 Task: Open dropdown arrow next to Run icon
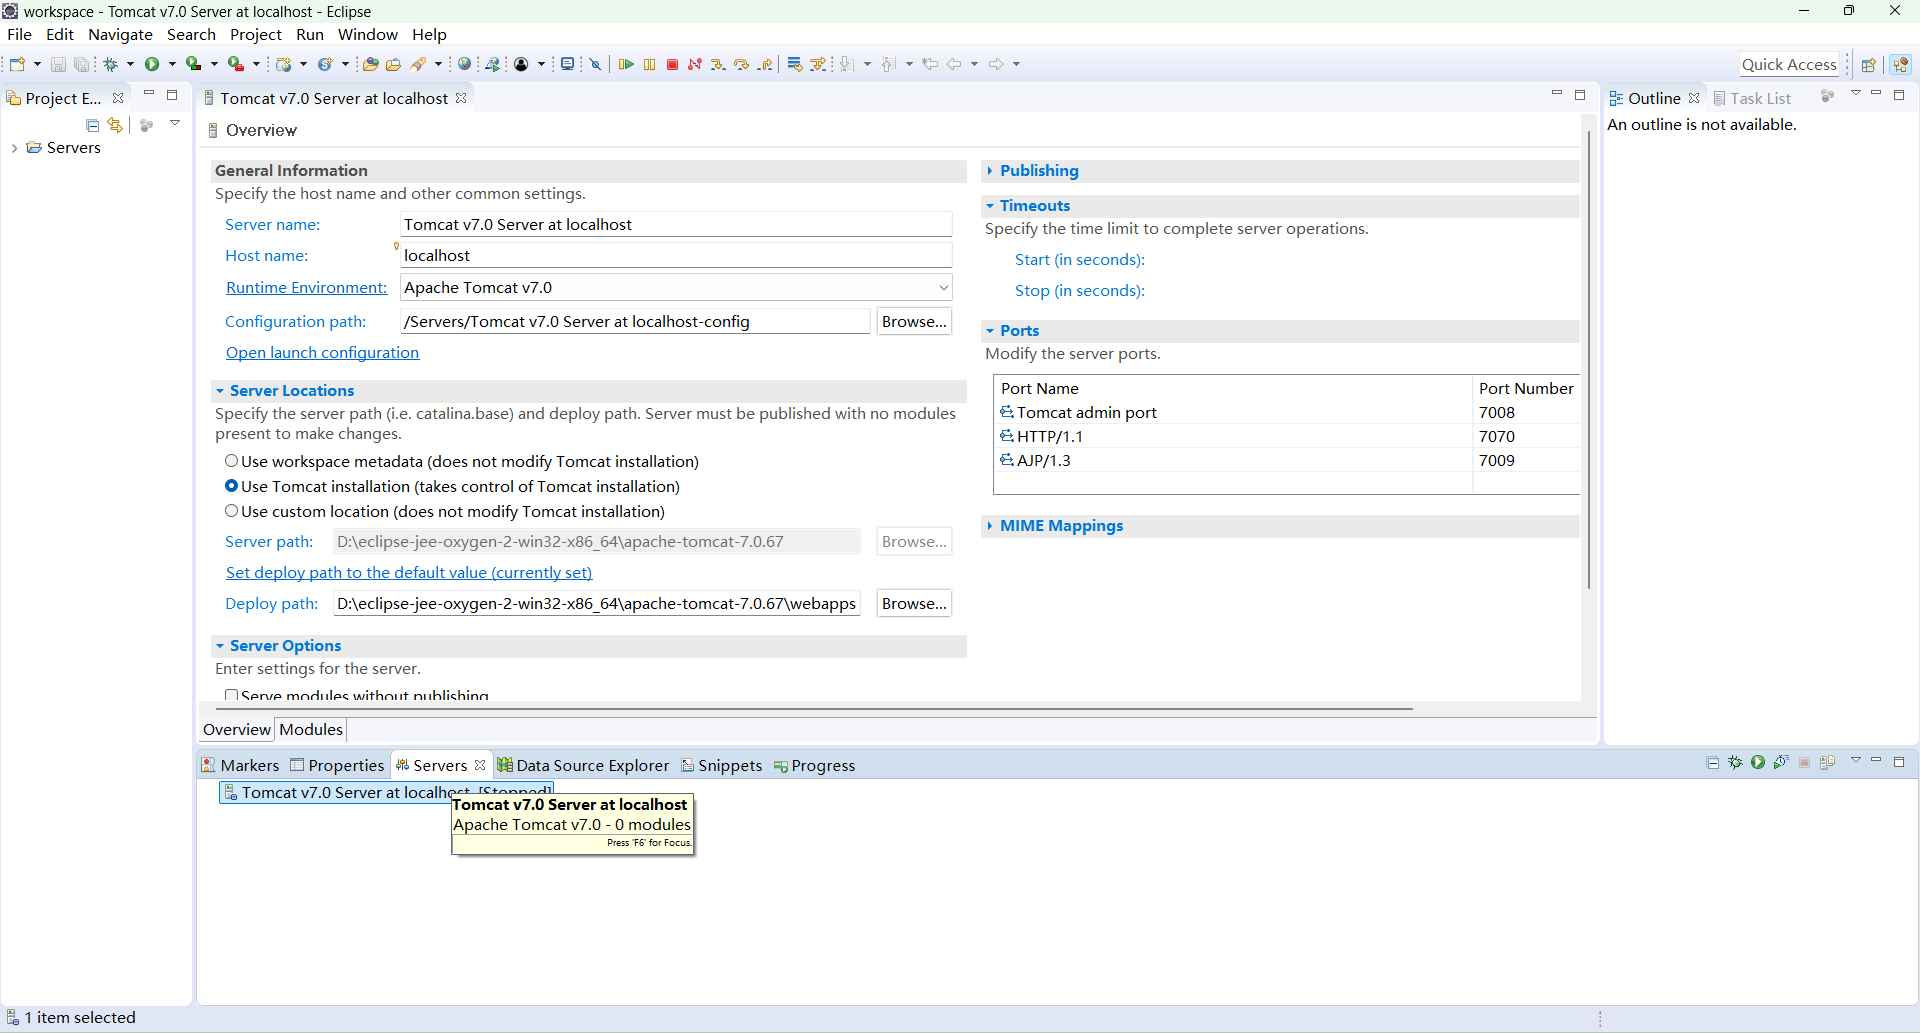[173, 64]
